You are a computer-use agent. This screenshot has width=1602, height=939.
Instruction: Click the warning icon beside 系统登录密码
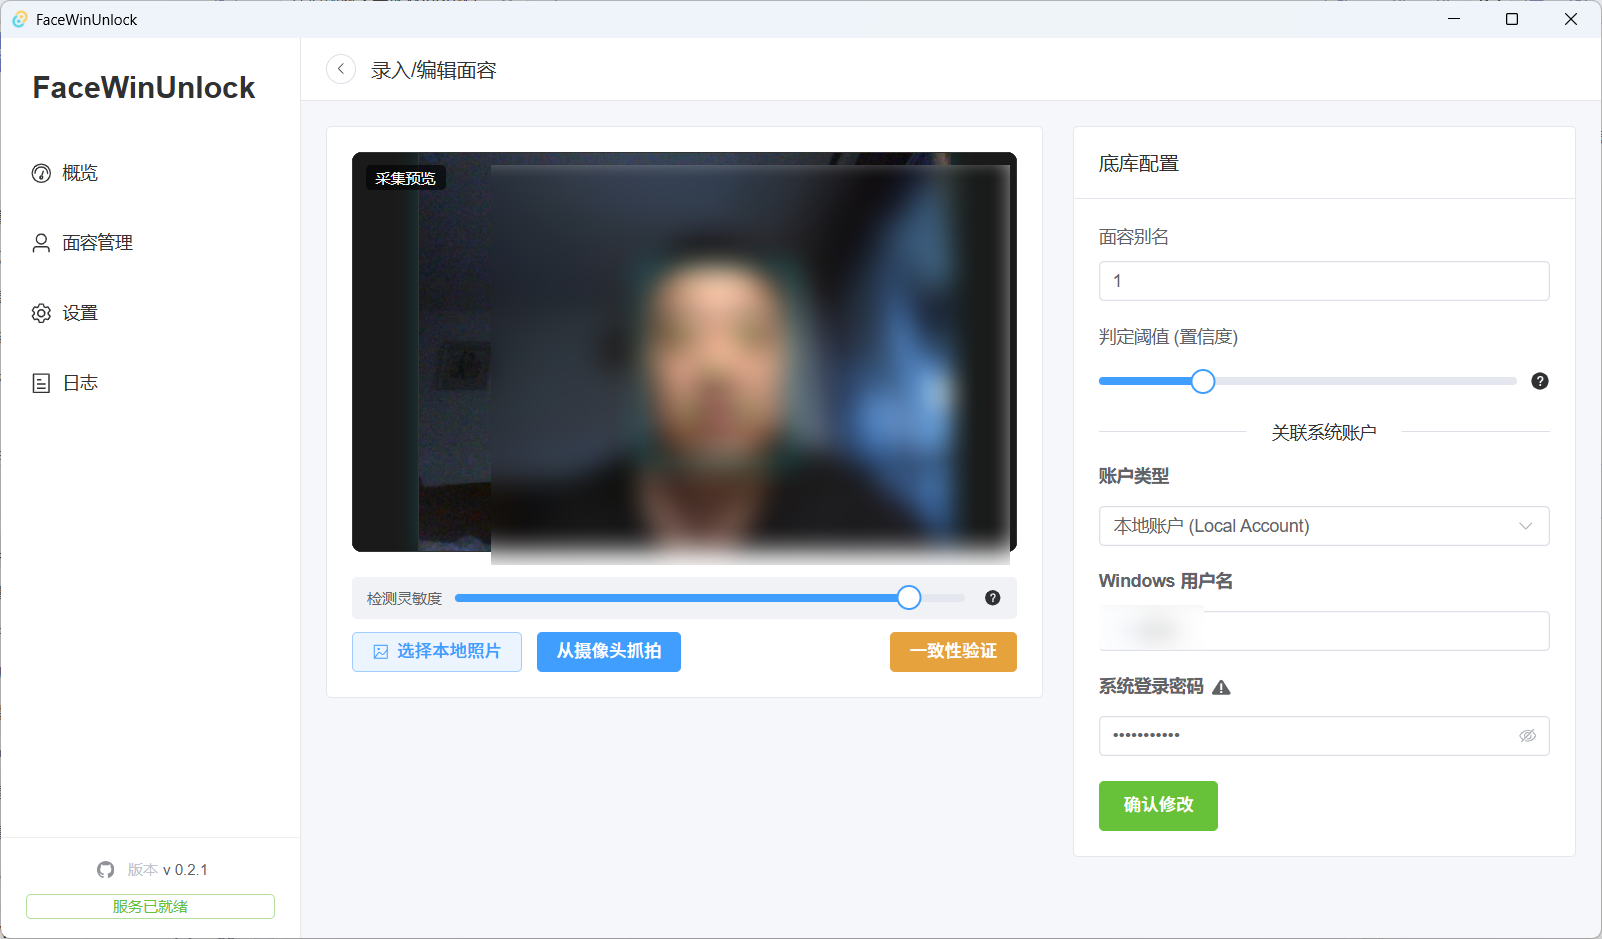1221,687
